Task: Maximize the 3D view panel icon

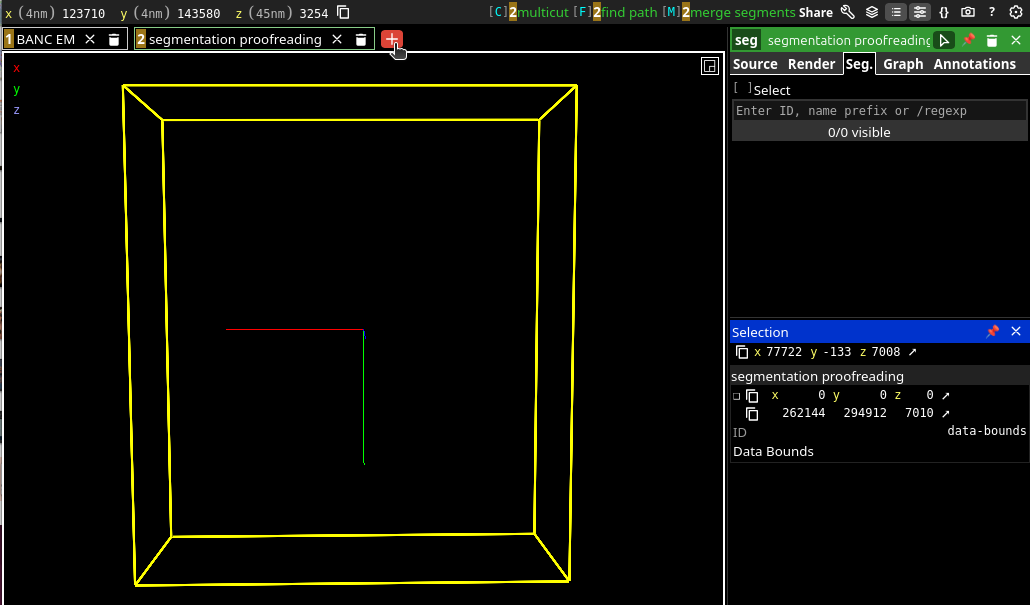Action: (x=709, y=66)
